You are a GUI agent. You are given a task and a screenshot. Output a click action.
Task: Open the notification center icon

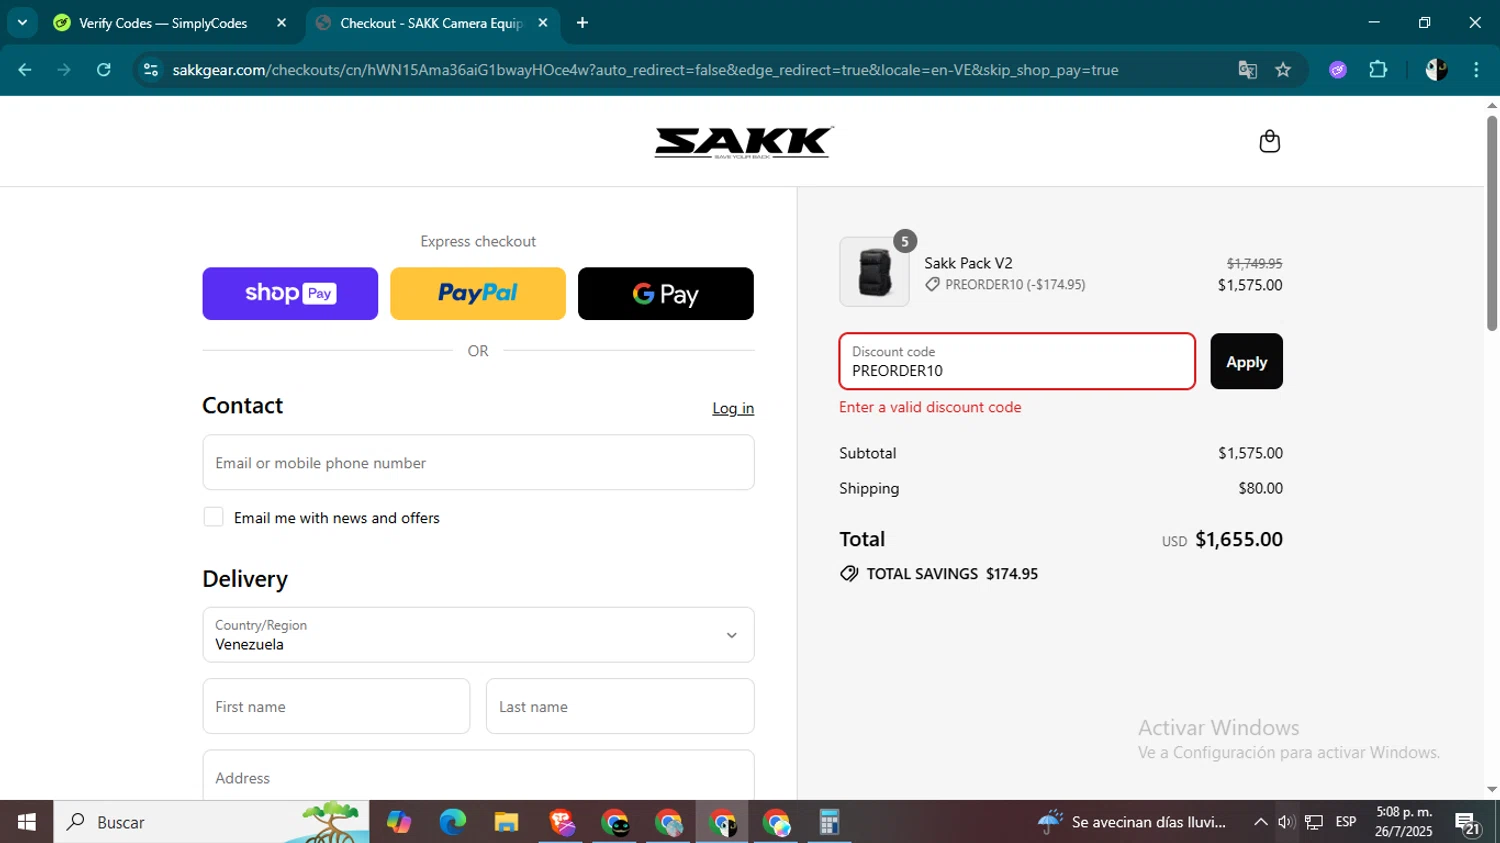pyautogui.click(x=1467, y=823)
